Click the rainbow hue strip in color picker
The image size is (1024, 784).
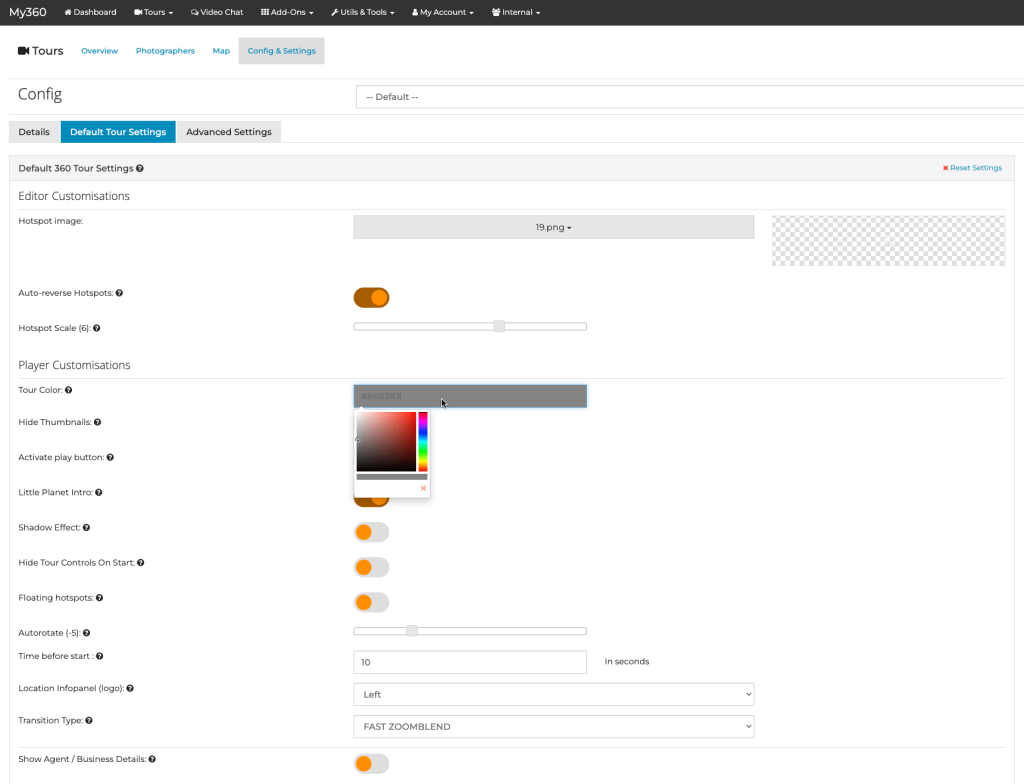pos(423,441)
